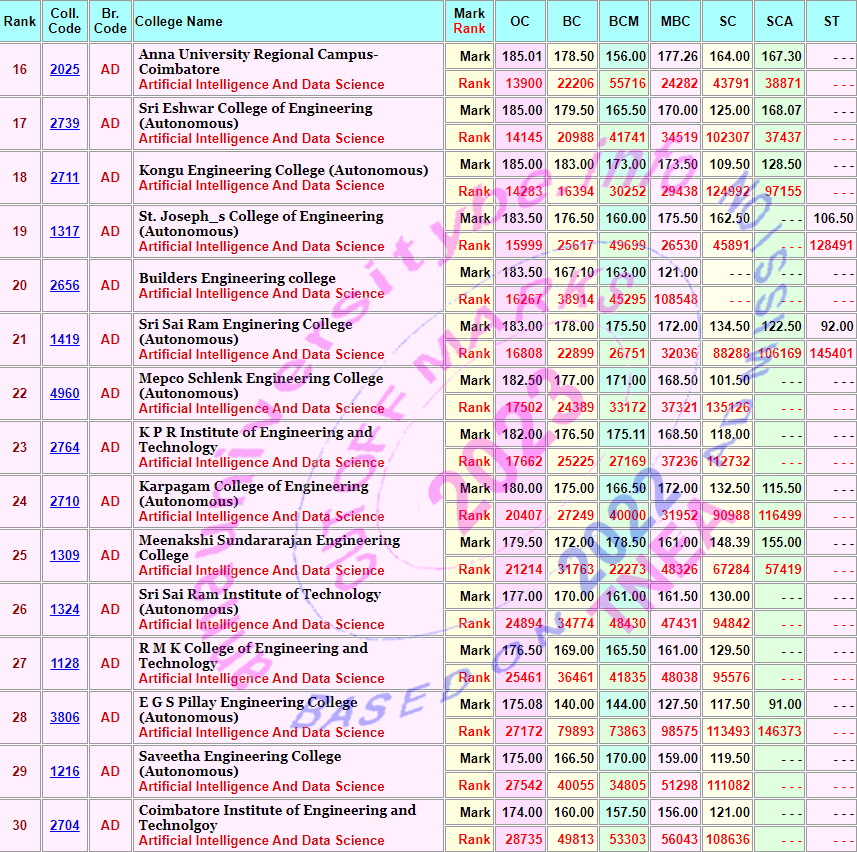Select college code link 1216
Viewport: 857px width, 852px height.
click(64, 771)
